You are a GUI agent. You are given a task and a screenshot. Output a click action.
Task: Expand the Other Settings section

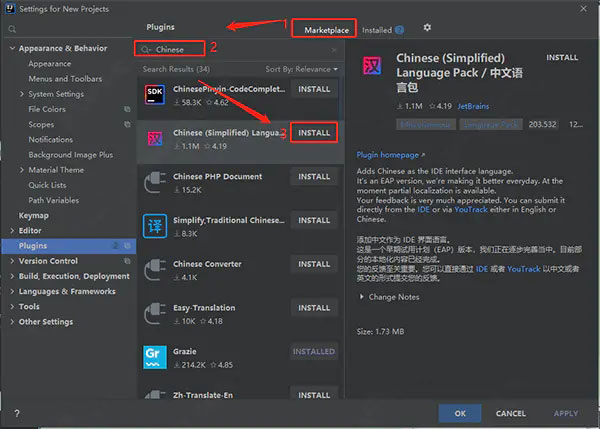click(x=12, y=321)
